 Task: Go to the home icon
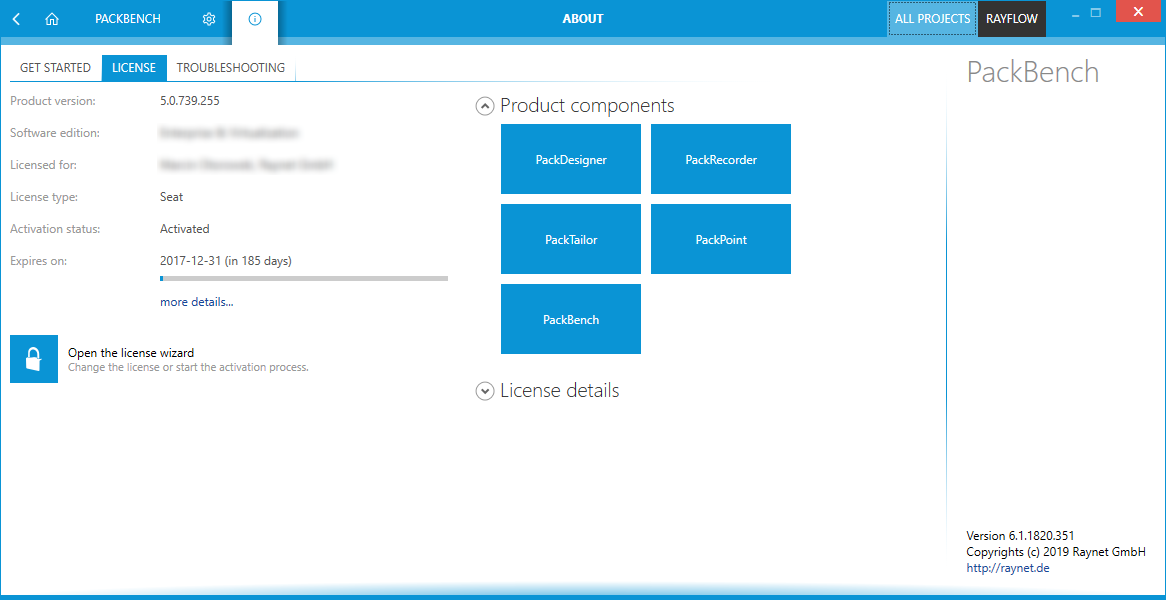(52, 19)
